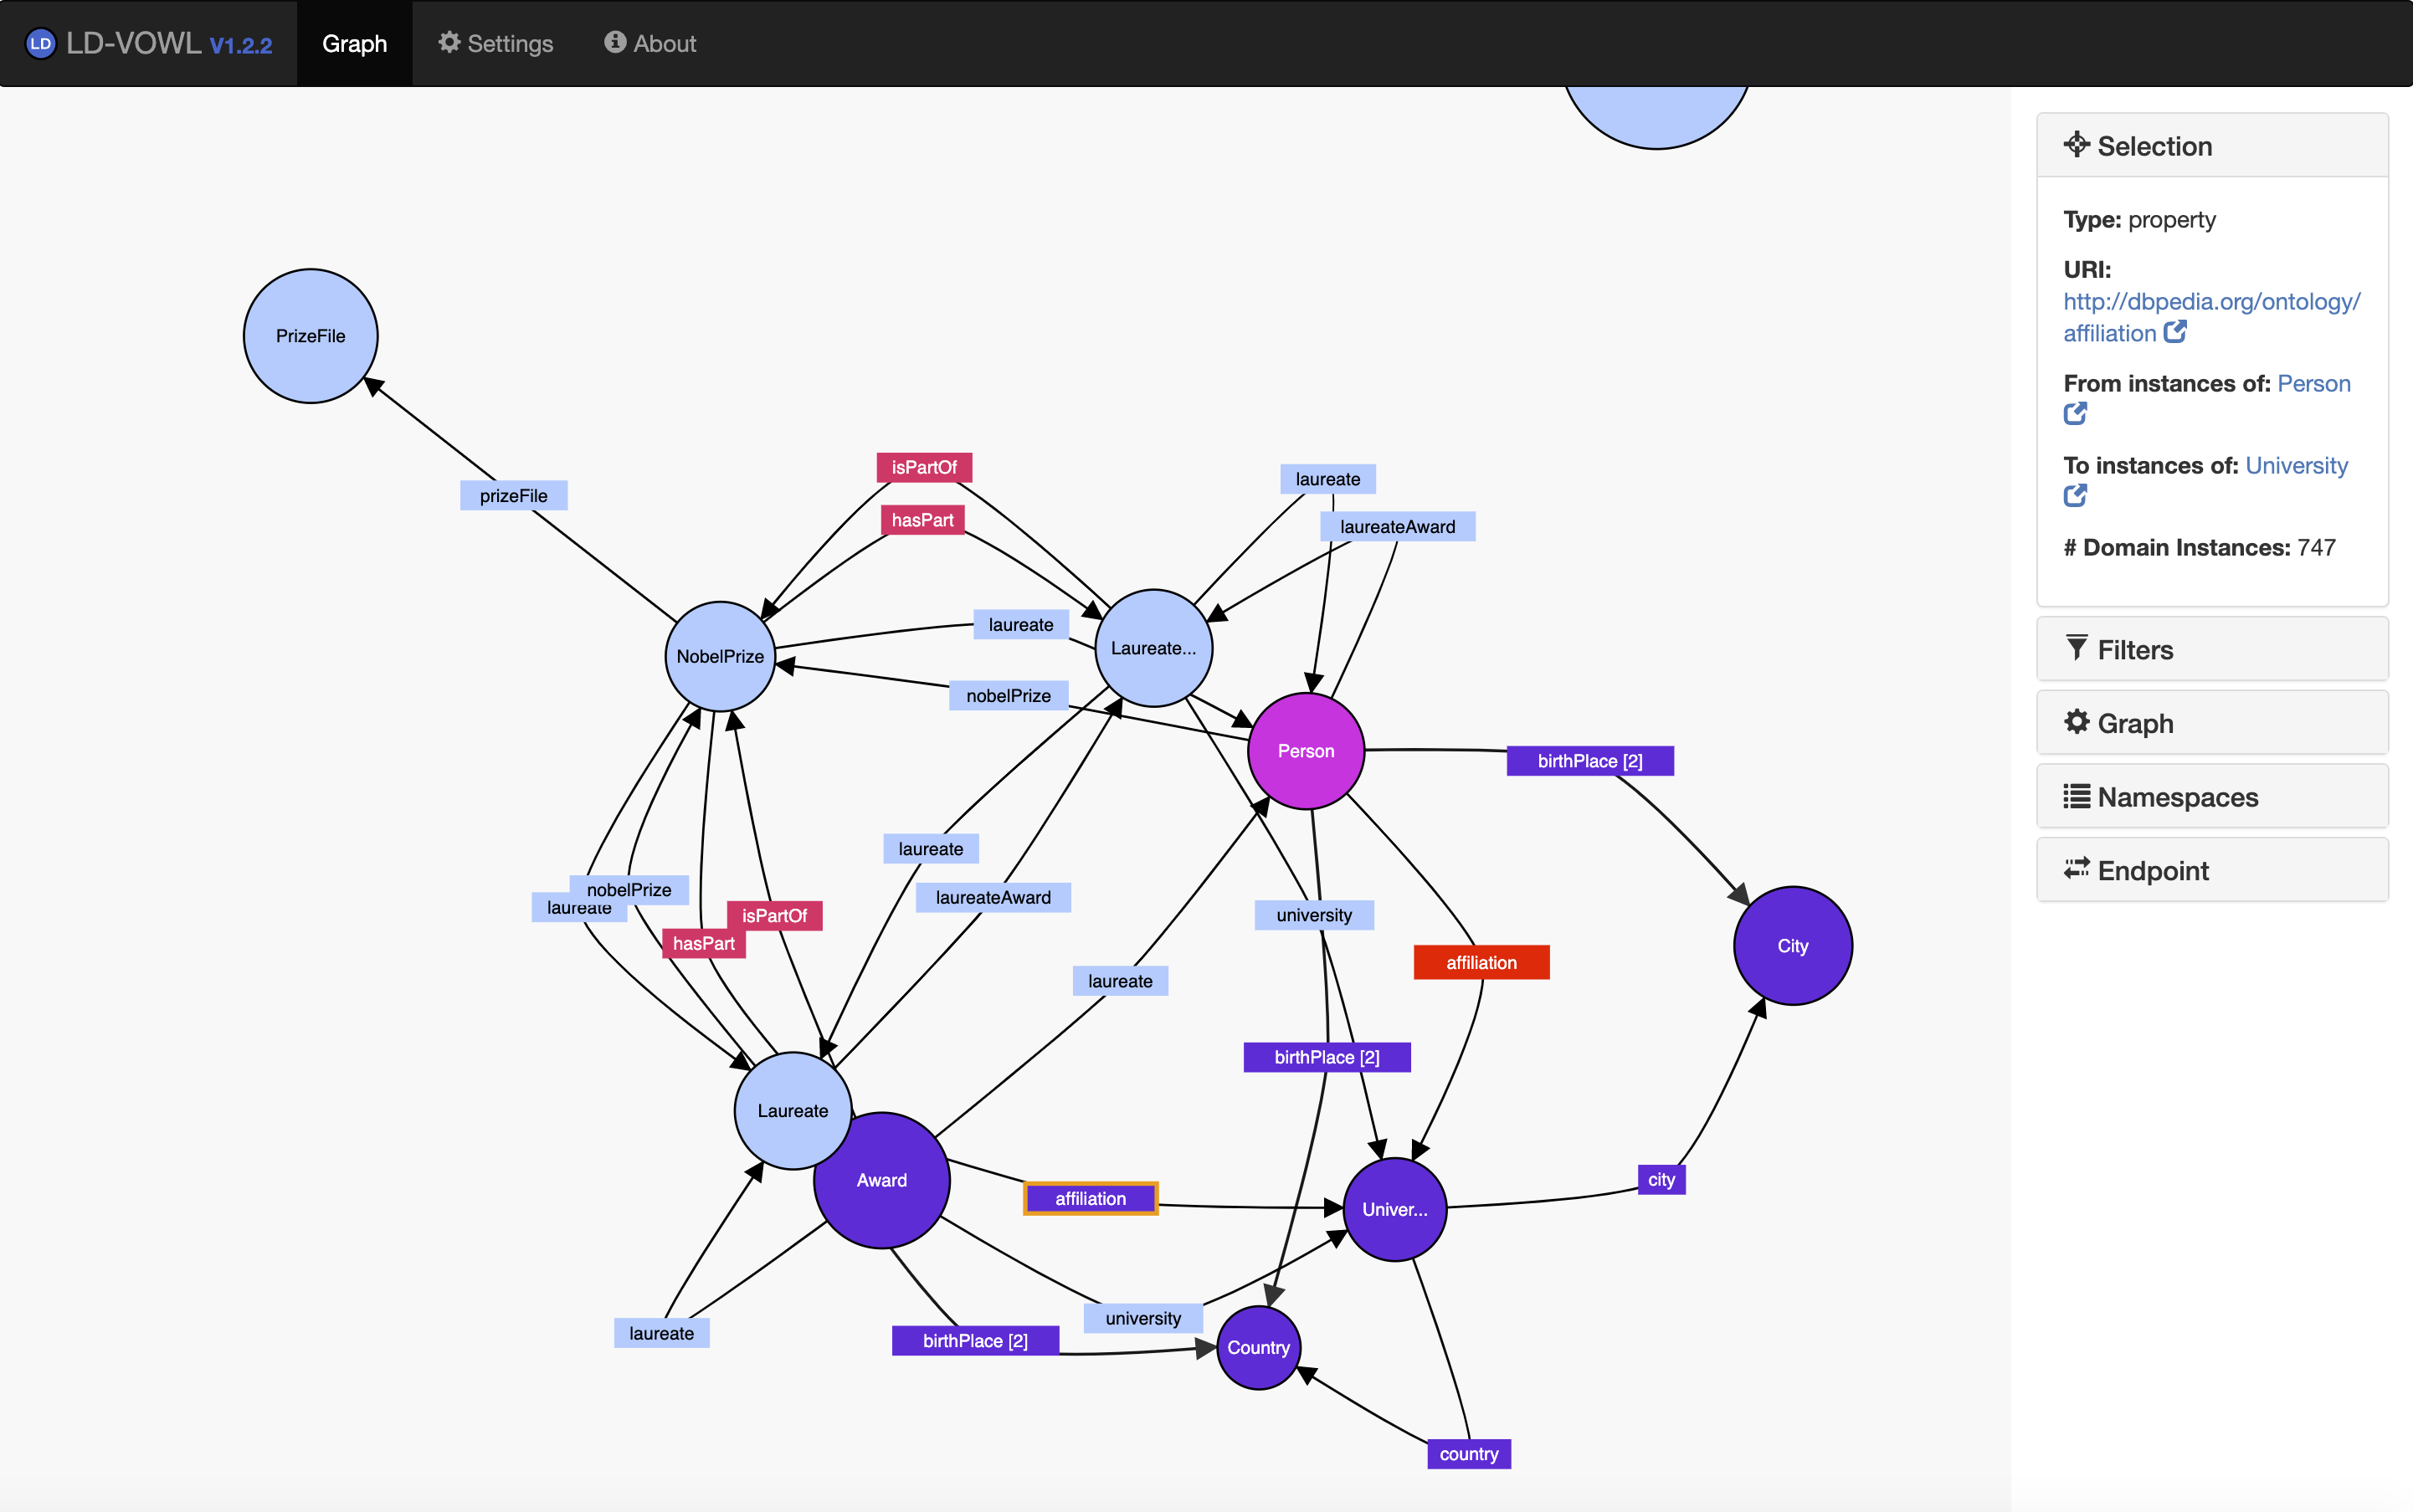Viewport: 2413px width, 1512px height.
Task: Select the red affiliation property label
Action: [x=1480, y=962]
